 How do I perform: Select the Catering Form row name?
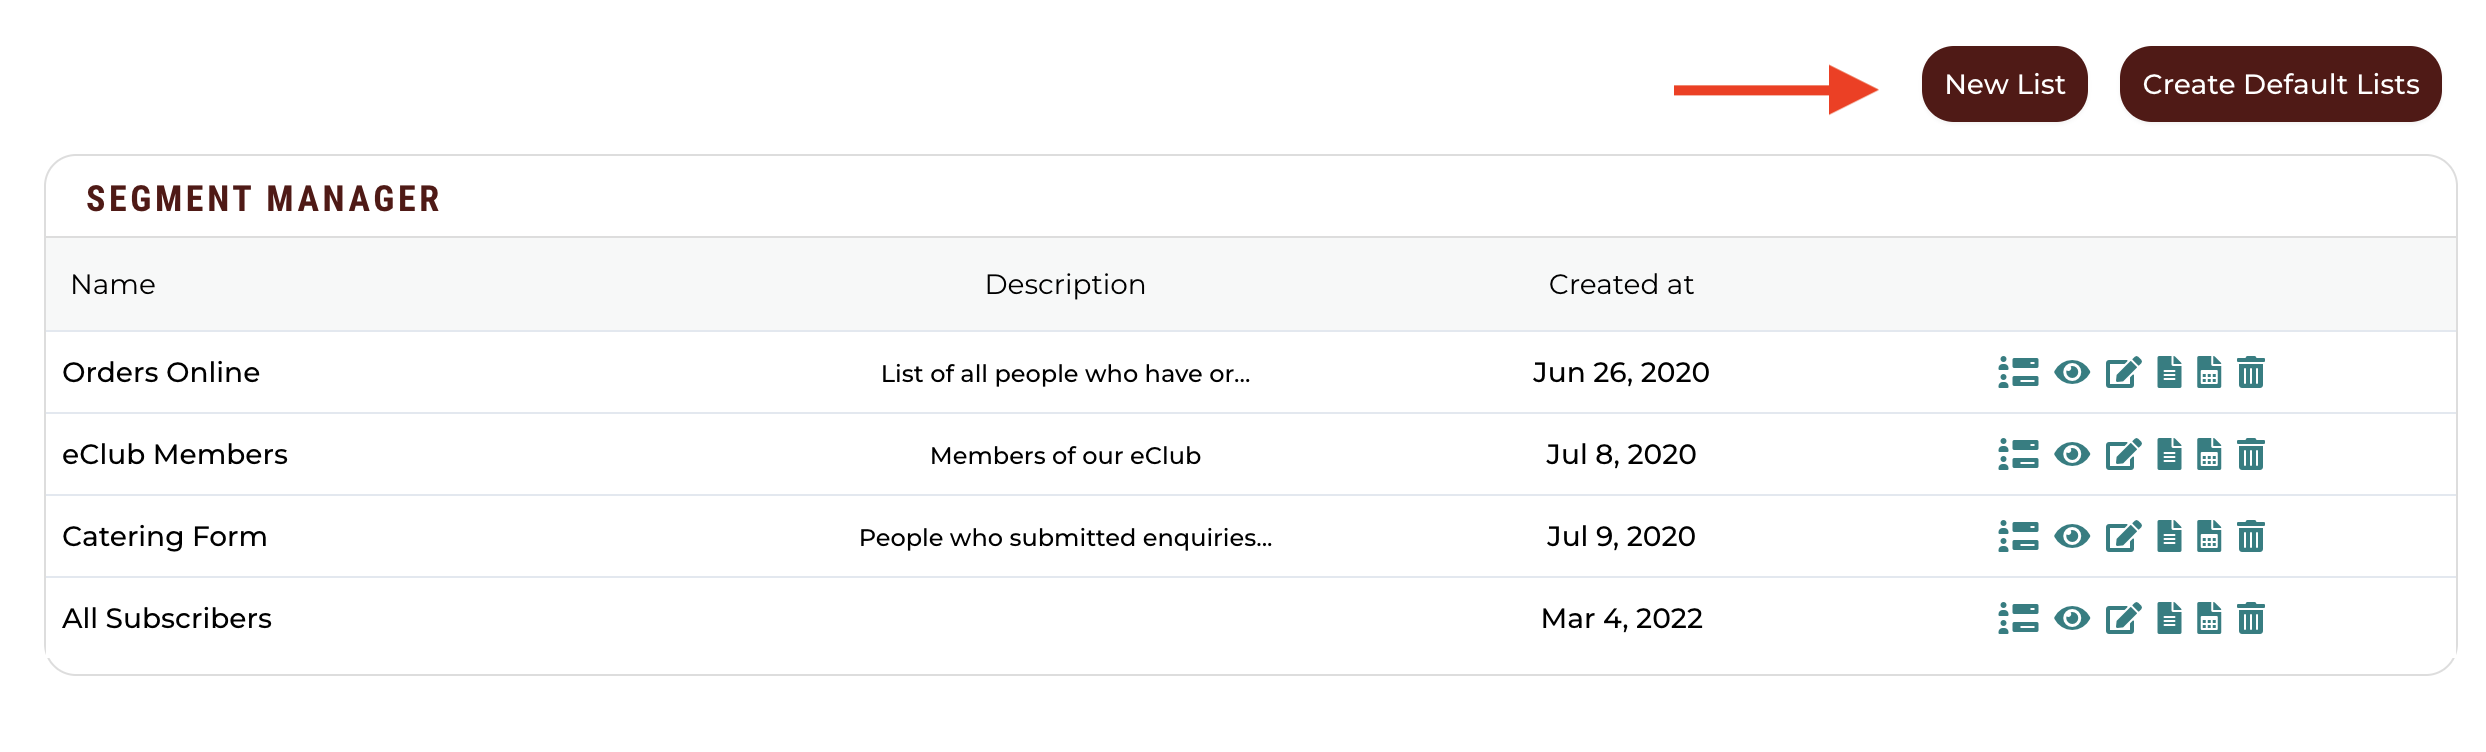pyautogui.click(x=164, y=537)
